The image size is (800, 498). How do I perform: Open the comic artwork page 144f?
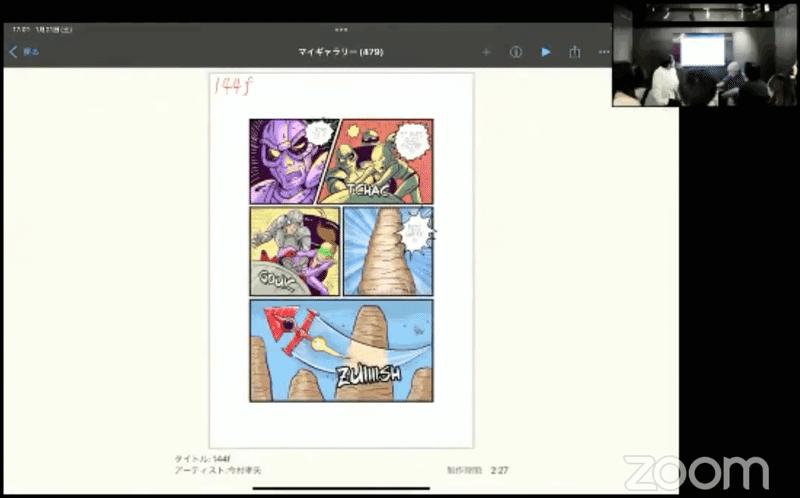(x=341, y=260)
